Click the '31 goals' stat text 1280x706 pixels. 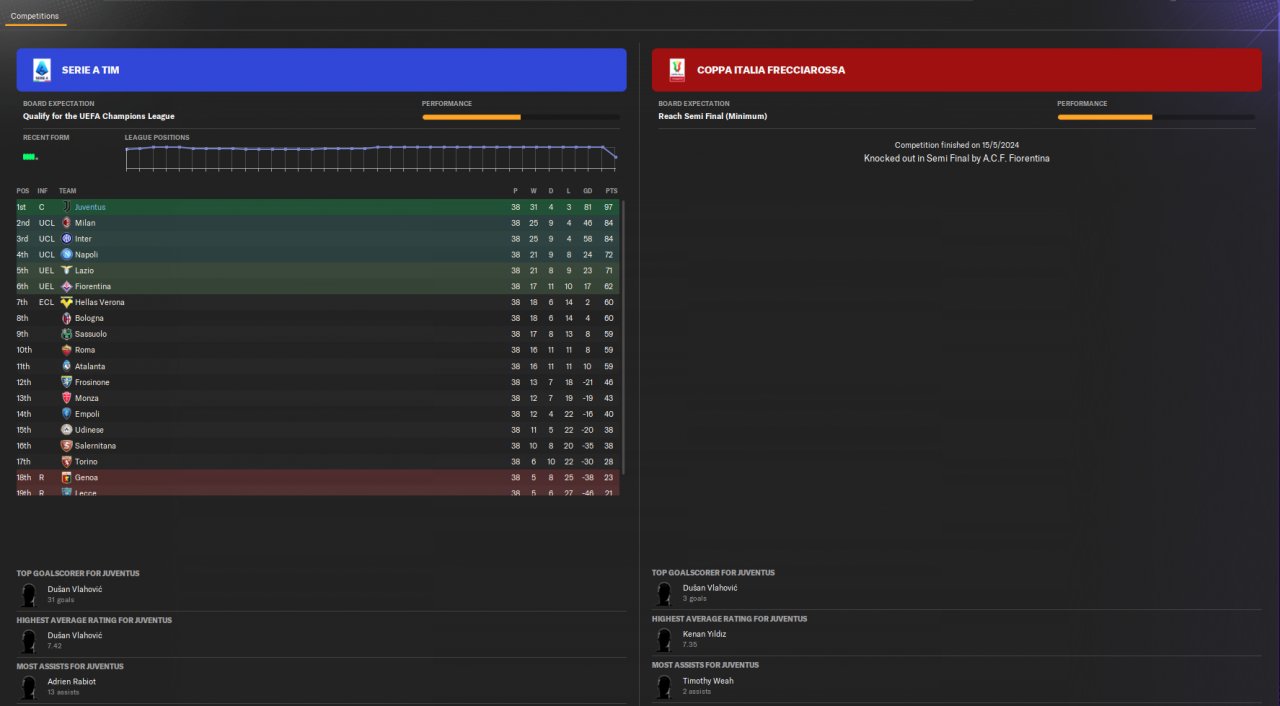pyautogui.click(x=60, y=600)
